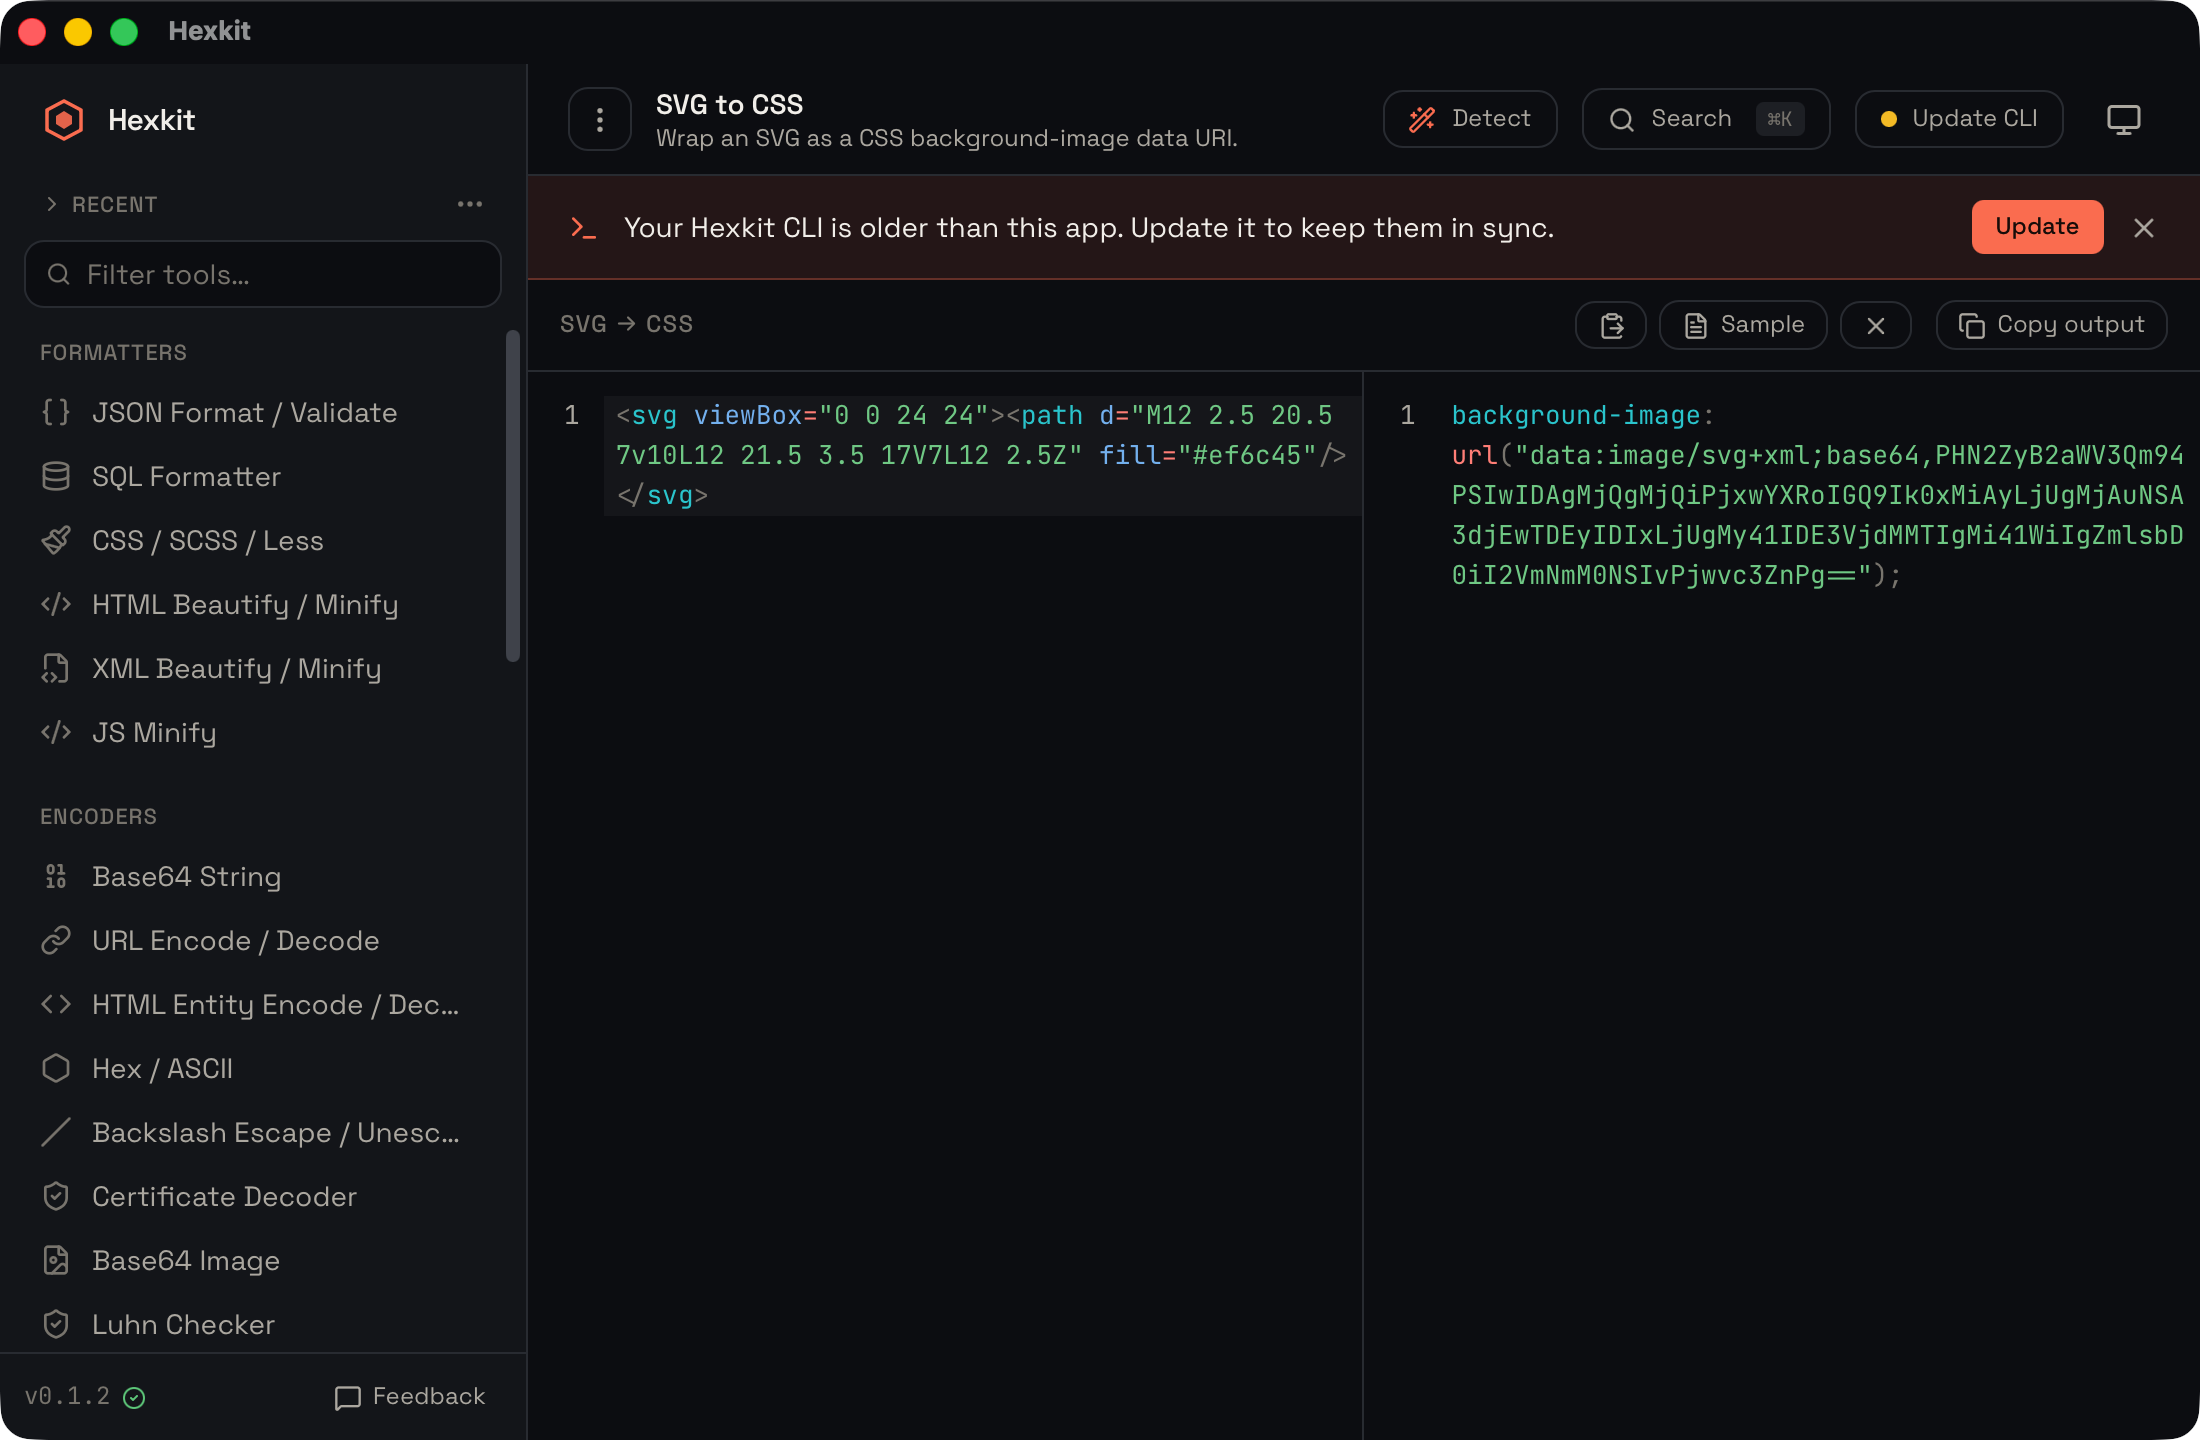Click the URL Encode / Decode link icon

(x=56, y=941)
